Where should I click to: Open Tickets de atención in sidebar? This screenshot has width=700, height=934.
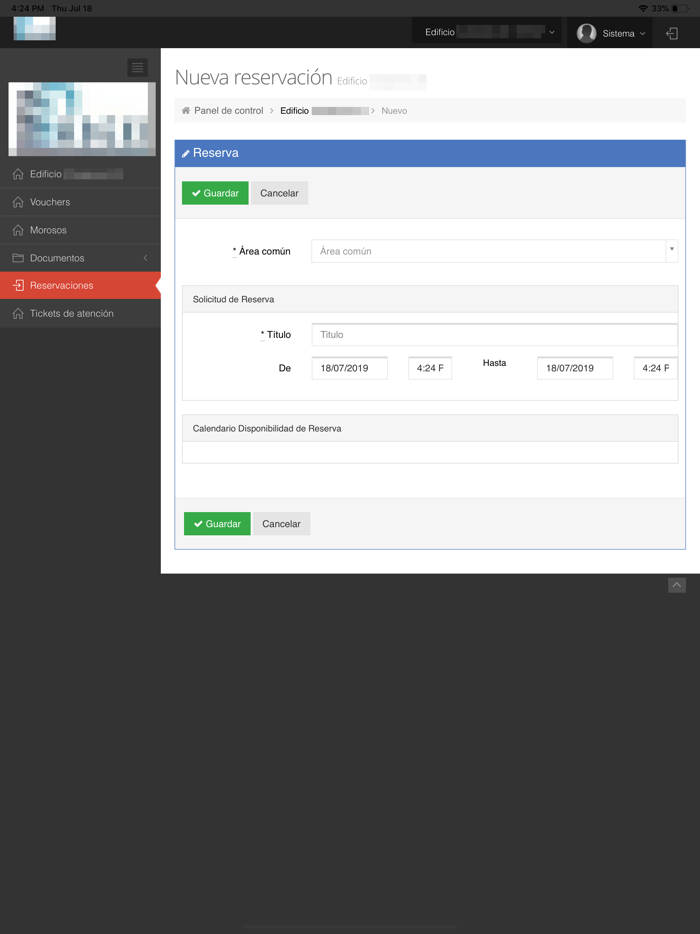(80, 313)
